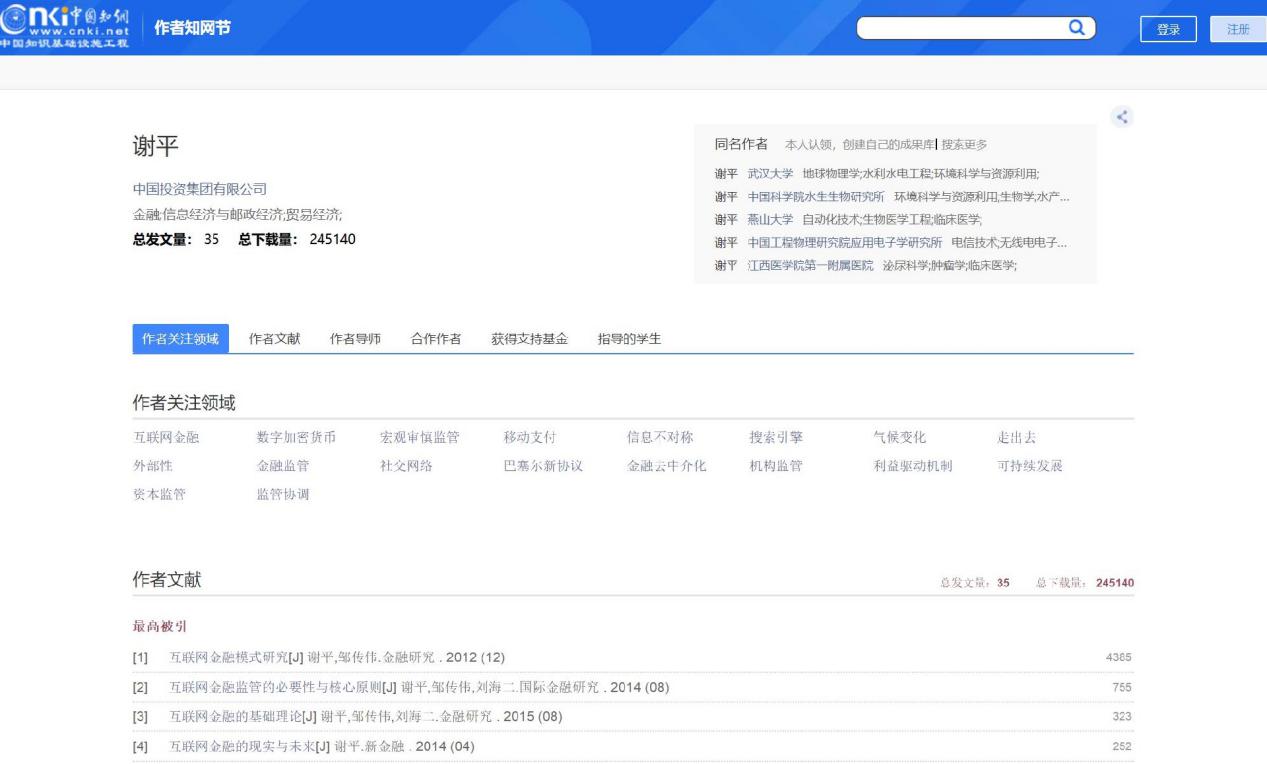The width and height of the screenshot is (1267, 764).
Task: Click the share icon
Action: (1122, 117)
